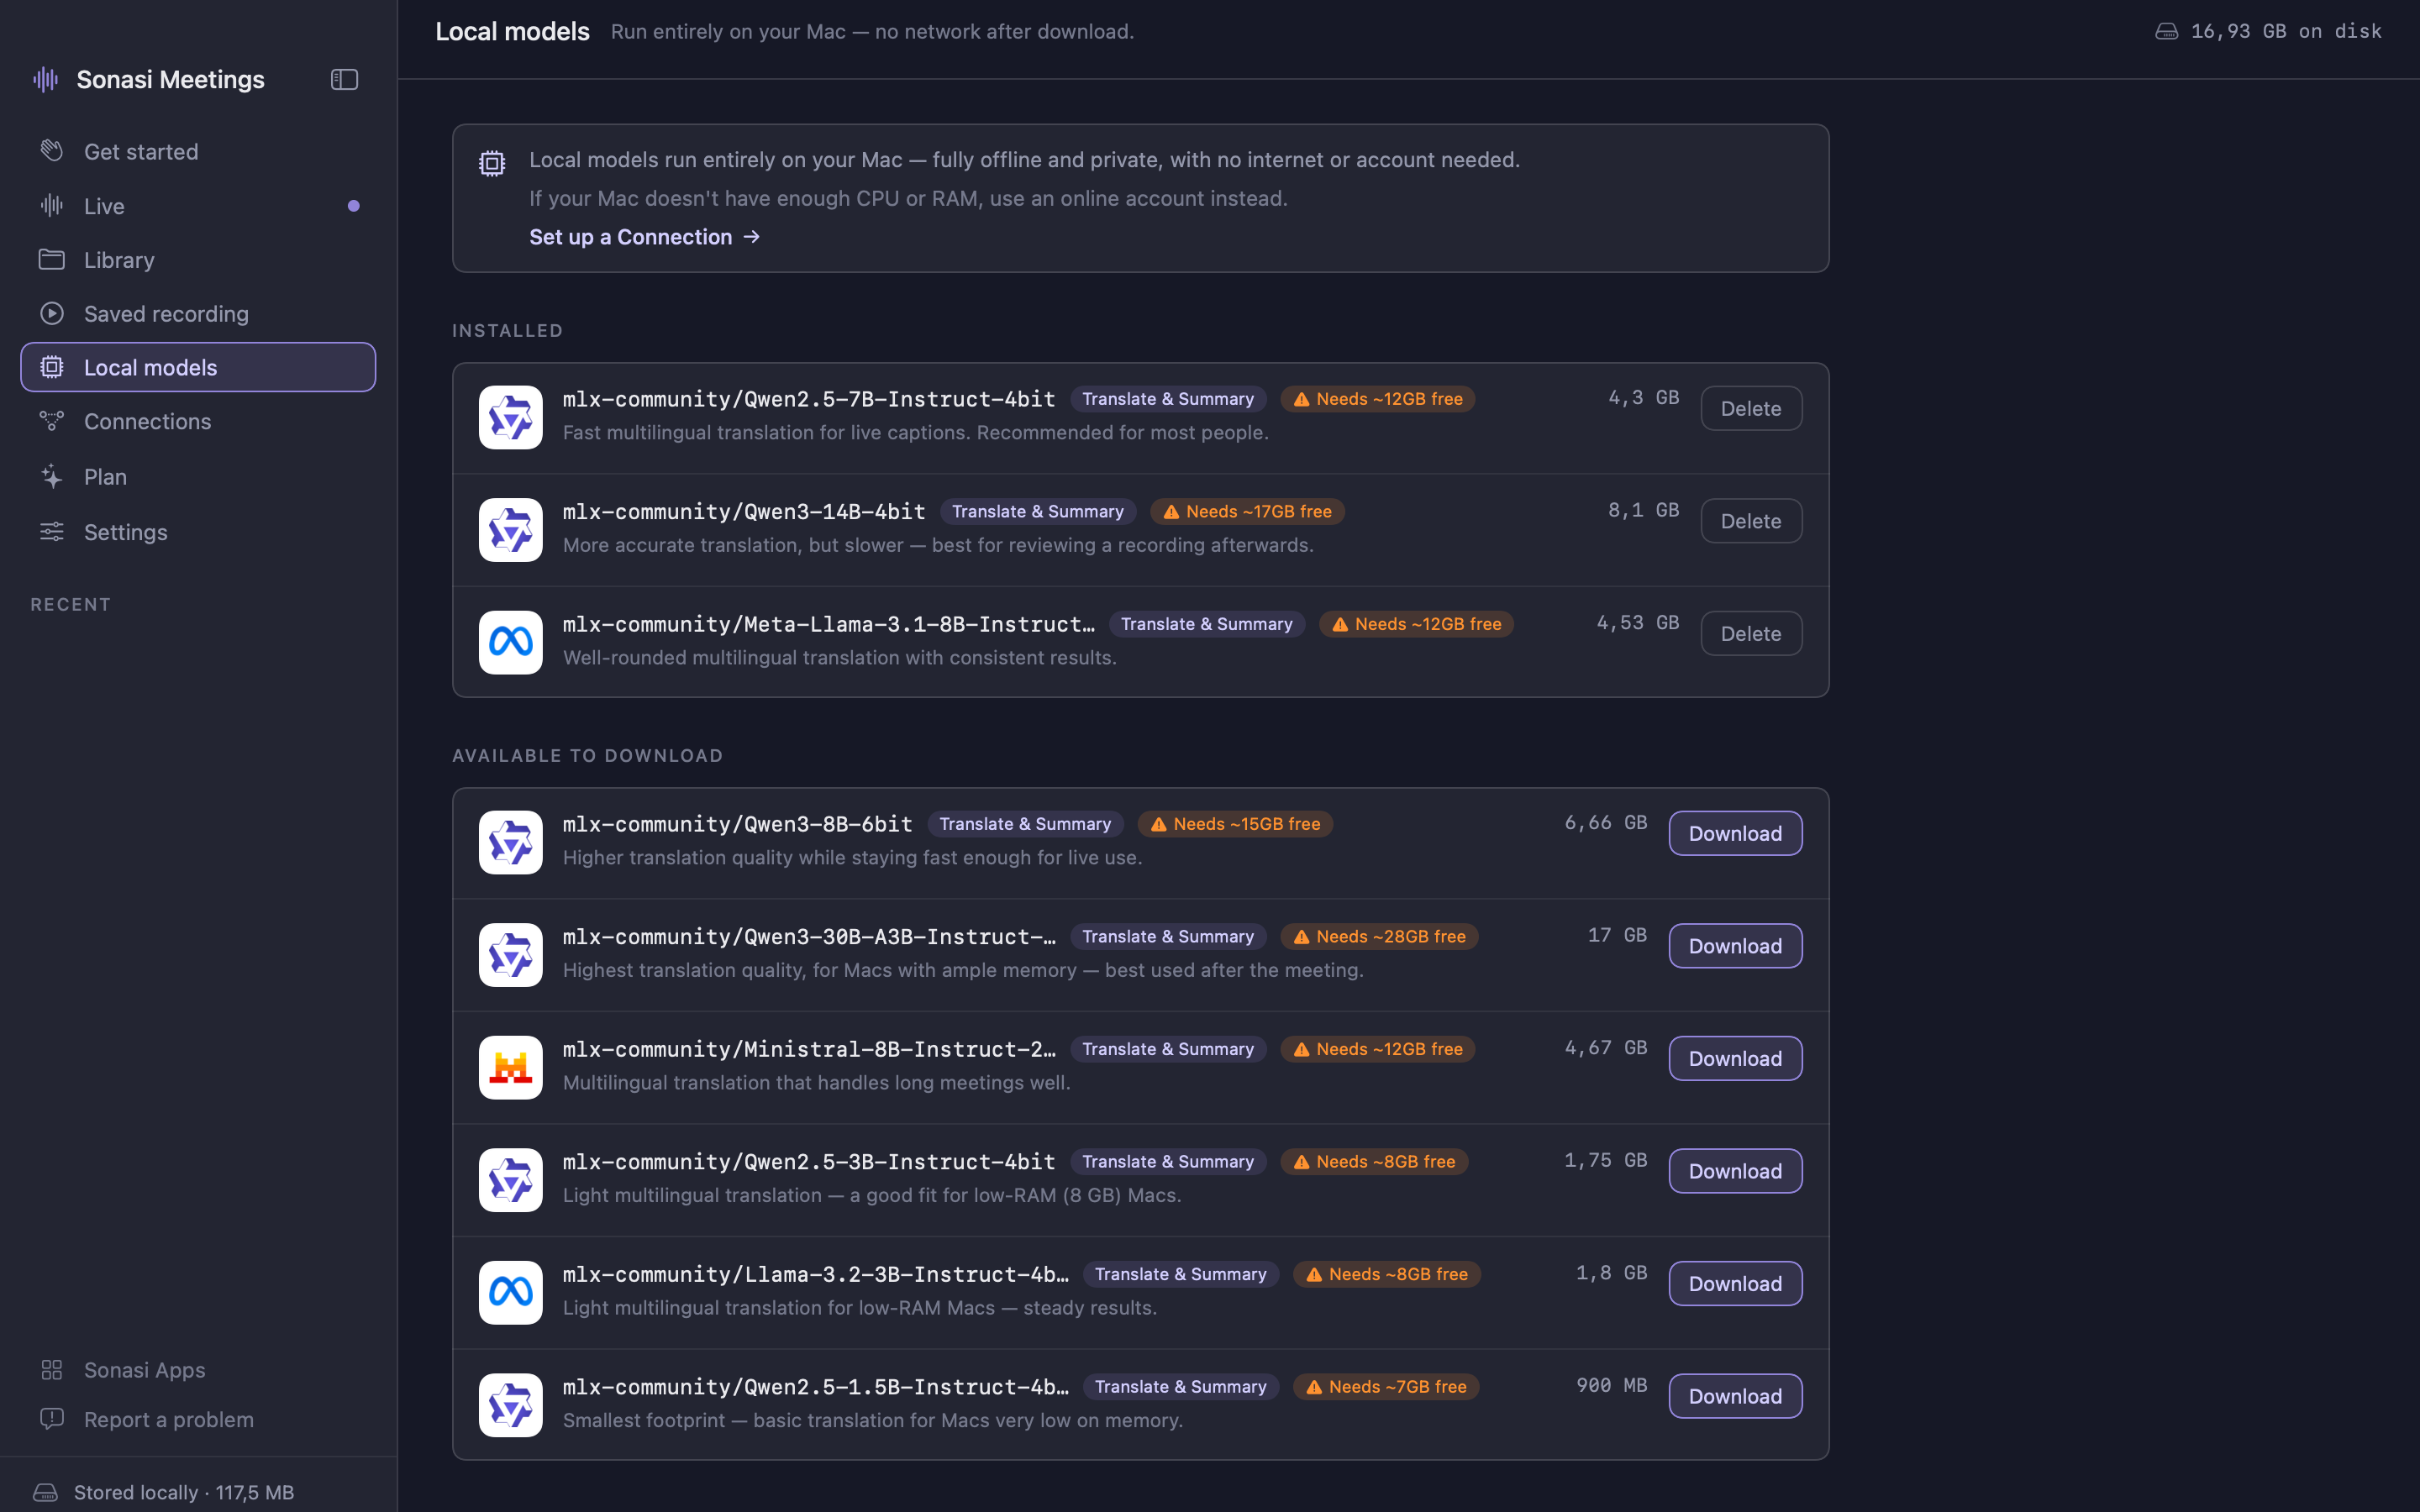
Task: Click the Sonasi Meetings waveform logo
Action: [46, 79]
